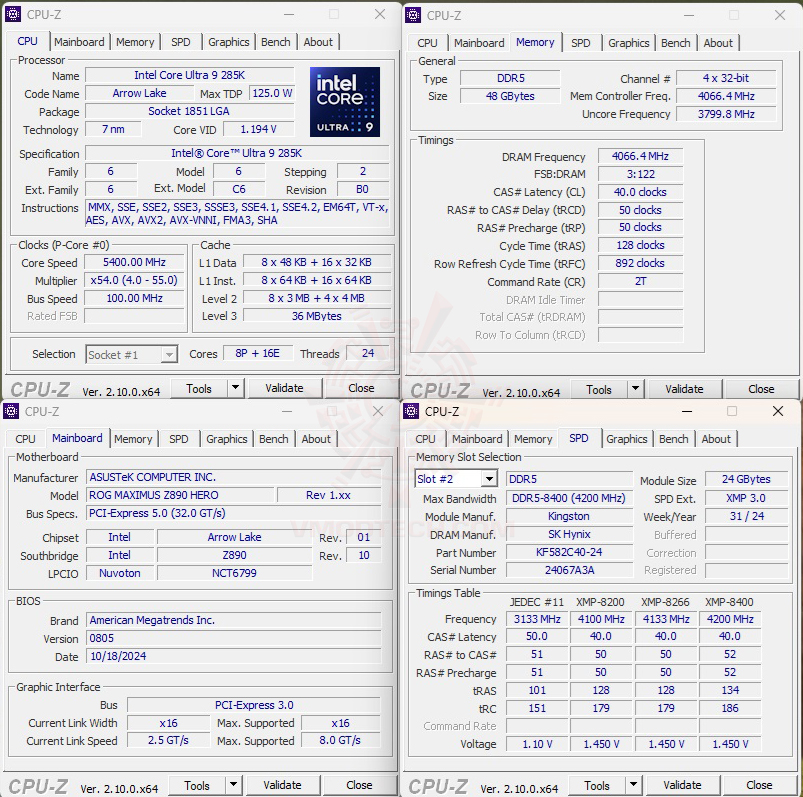The image size is (803, 797).
Task: Close the bottom-right SPD window with X
Action: [777, 411]
